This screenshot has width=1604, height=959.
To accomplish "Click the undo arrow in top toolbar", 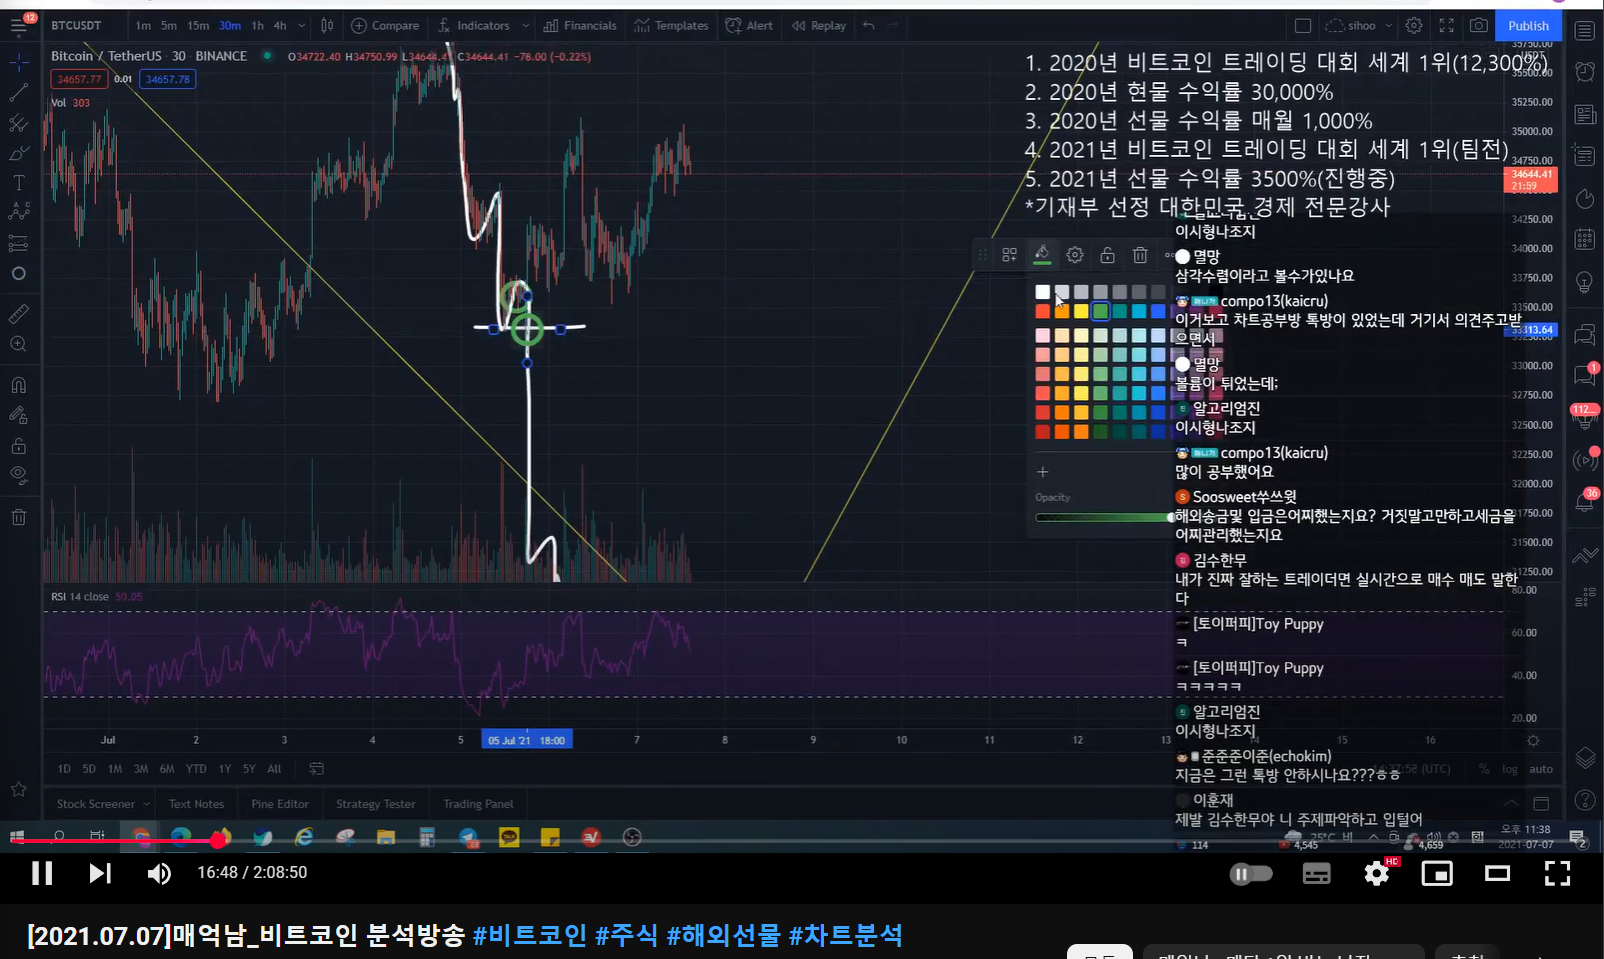I will [869, 25].
